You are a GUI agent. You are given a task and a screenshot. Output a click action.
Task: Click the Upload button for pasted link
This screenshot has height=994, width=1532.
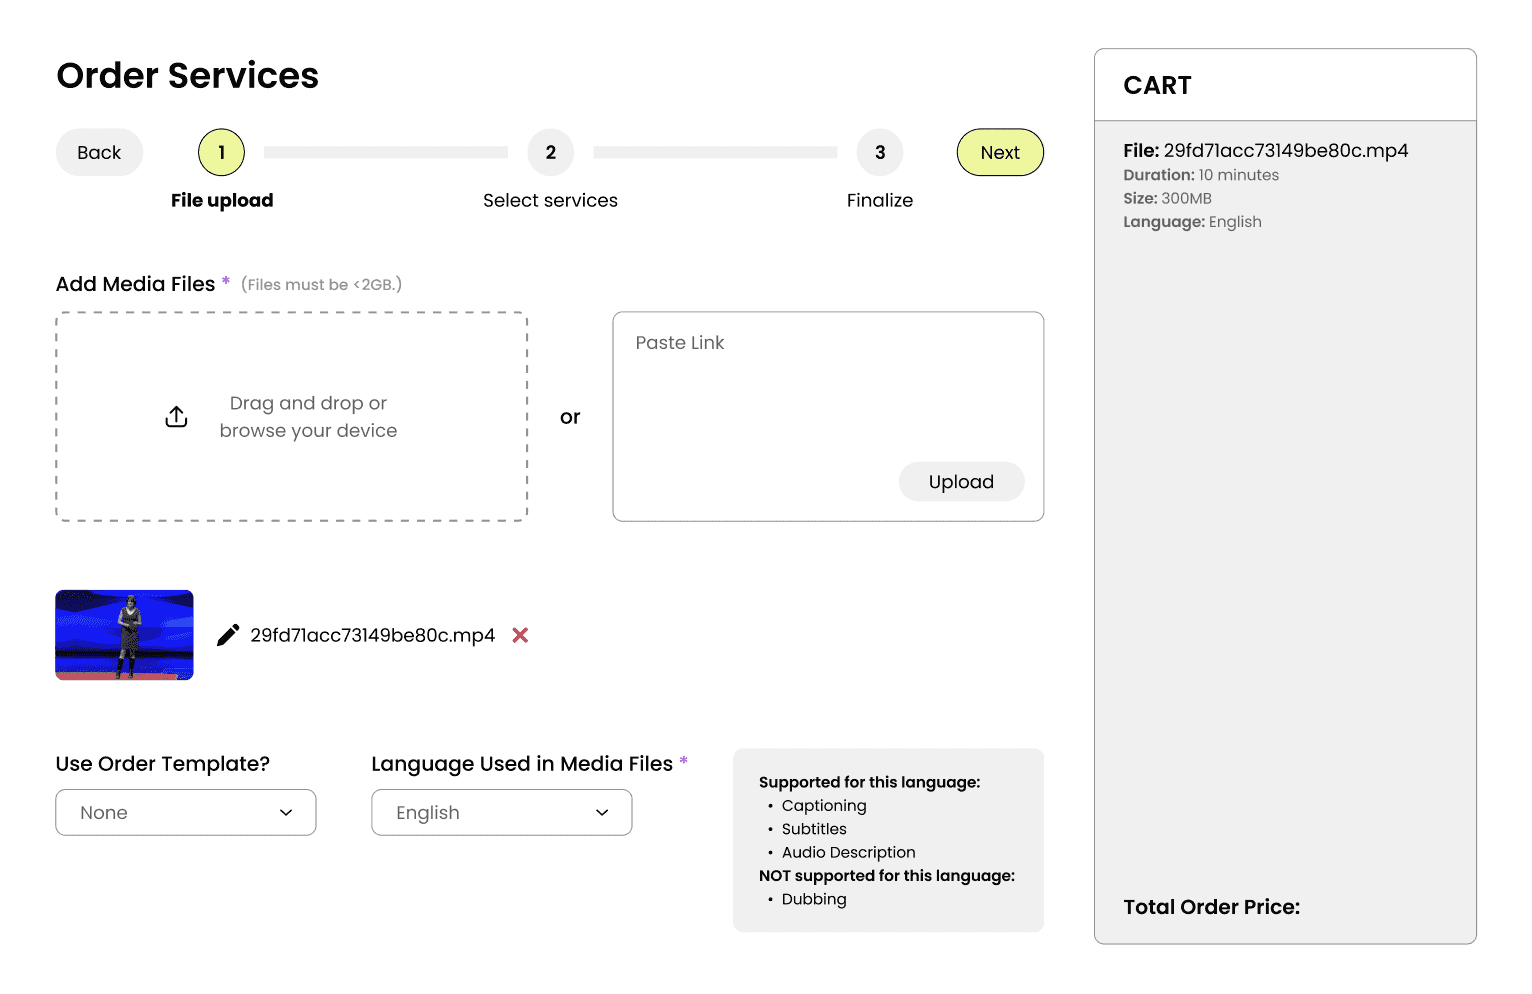(961, 482)
